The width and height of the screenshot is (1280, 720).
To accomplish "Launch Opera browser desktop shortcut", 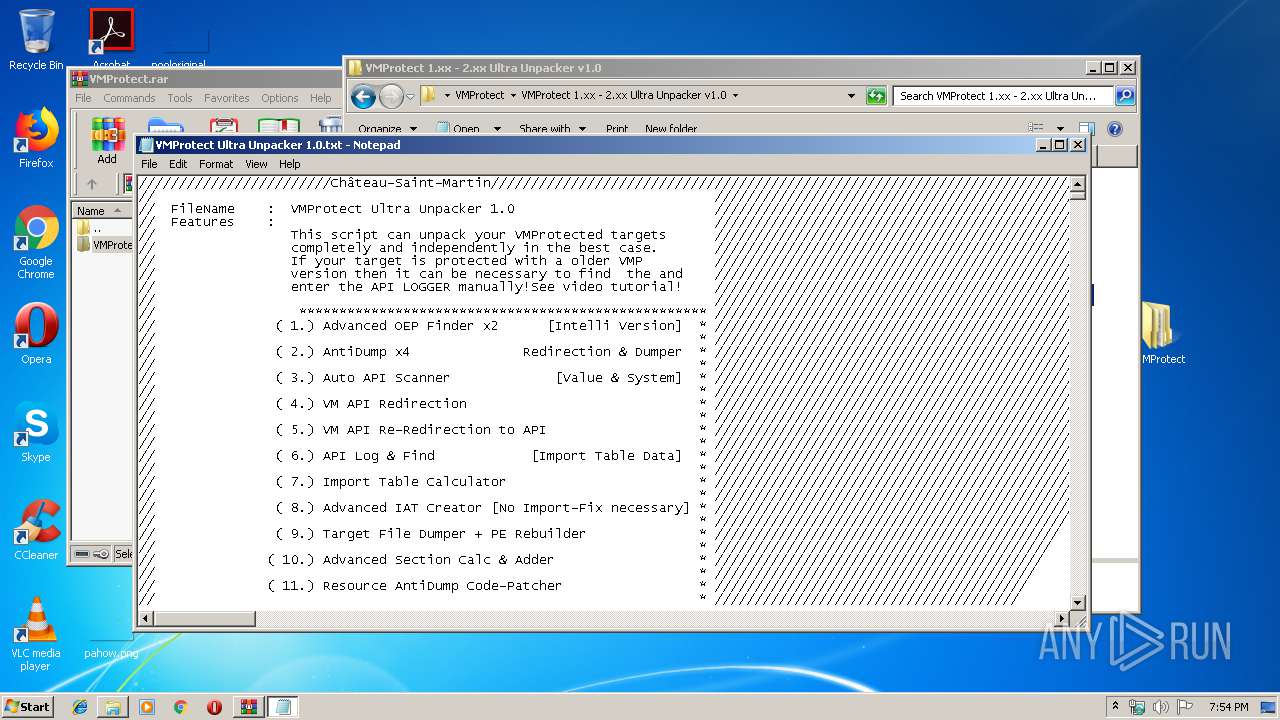I will (x=36, y=334).
